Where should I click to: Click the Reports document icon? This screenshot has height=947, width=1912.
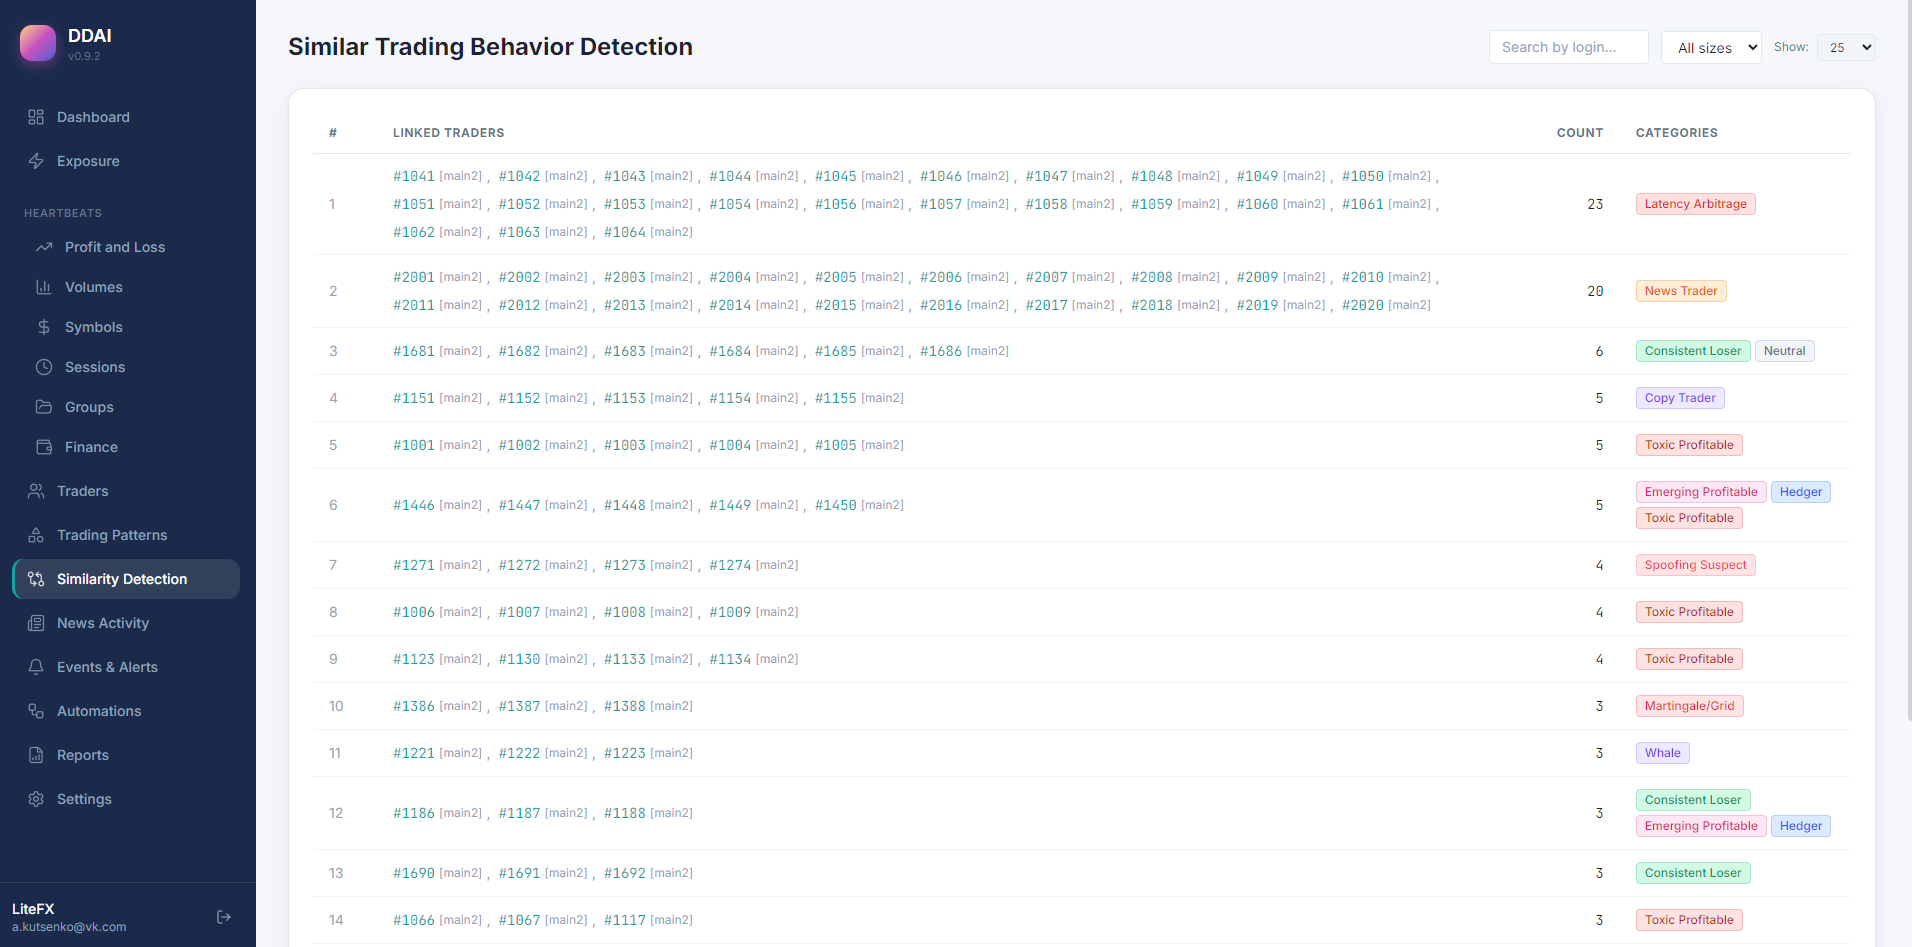click(x=36, y=755)
